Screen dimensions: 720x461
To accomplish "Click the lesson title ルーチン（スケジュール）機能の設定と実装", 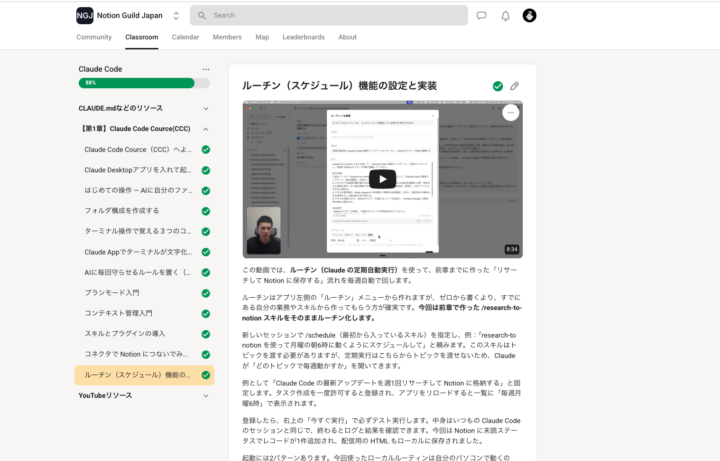I will (339, 86).
